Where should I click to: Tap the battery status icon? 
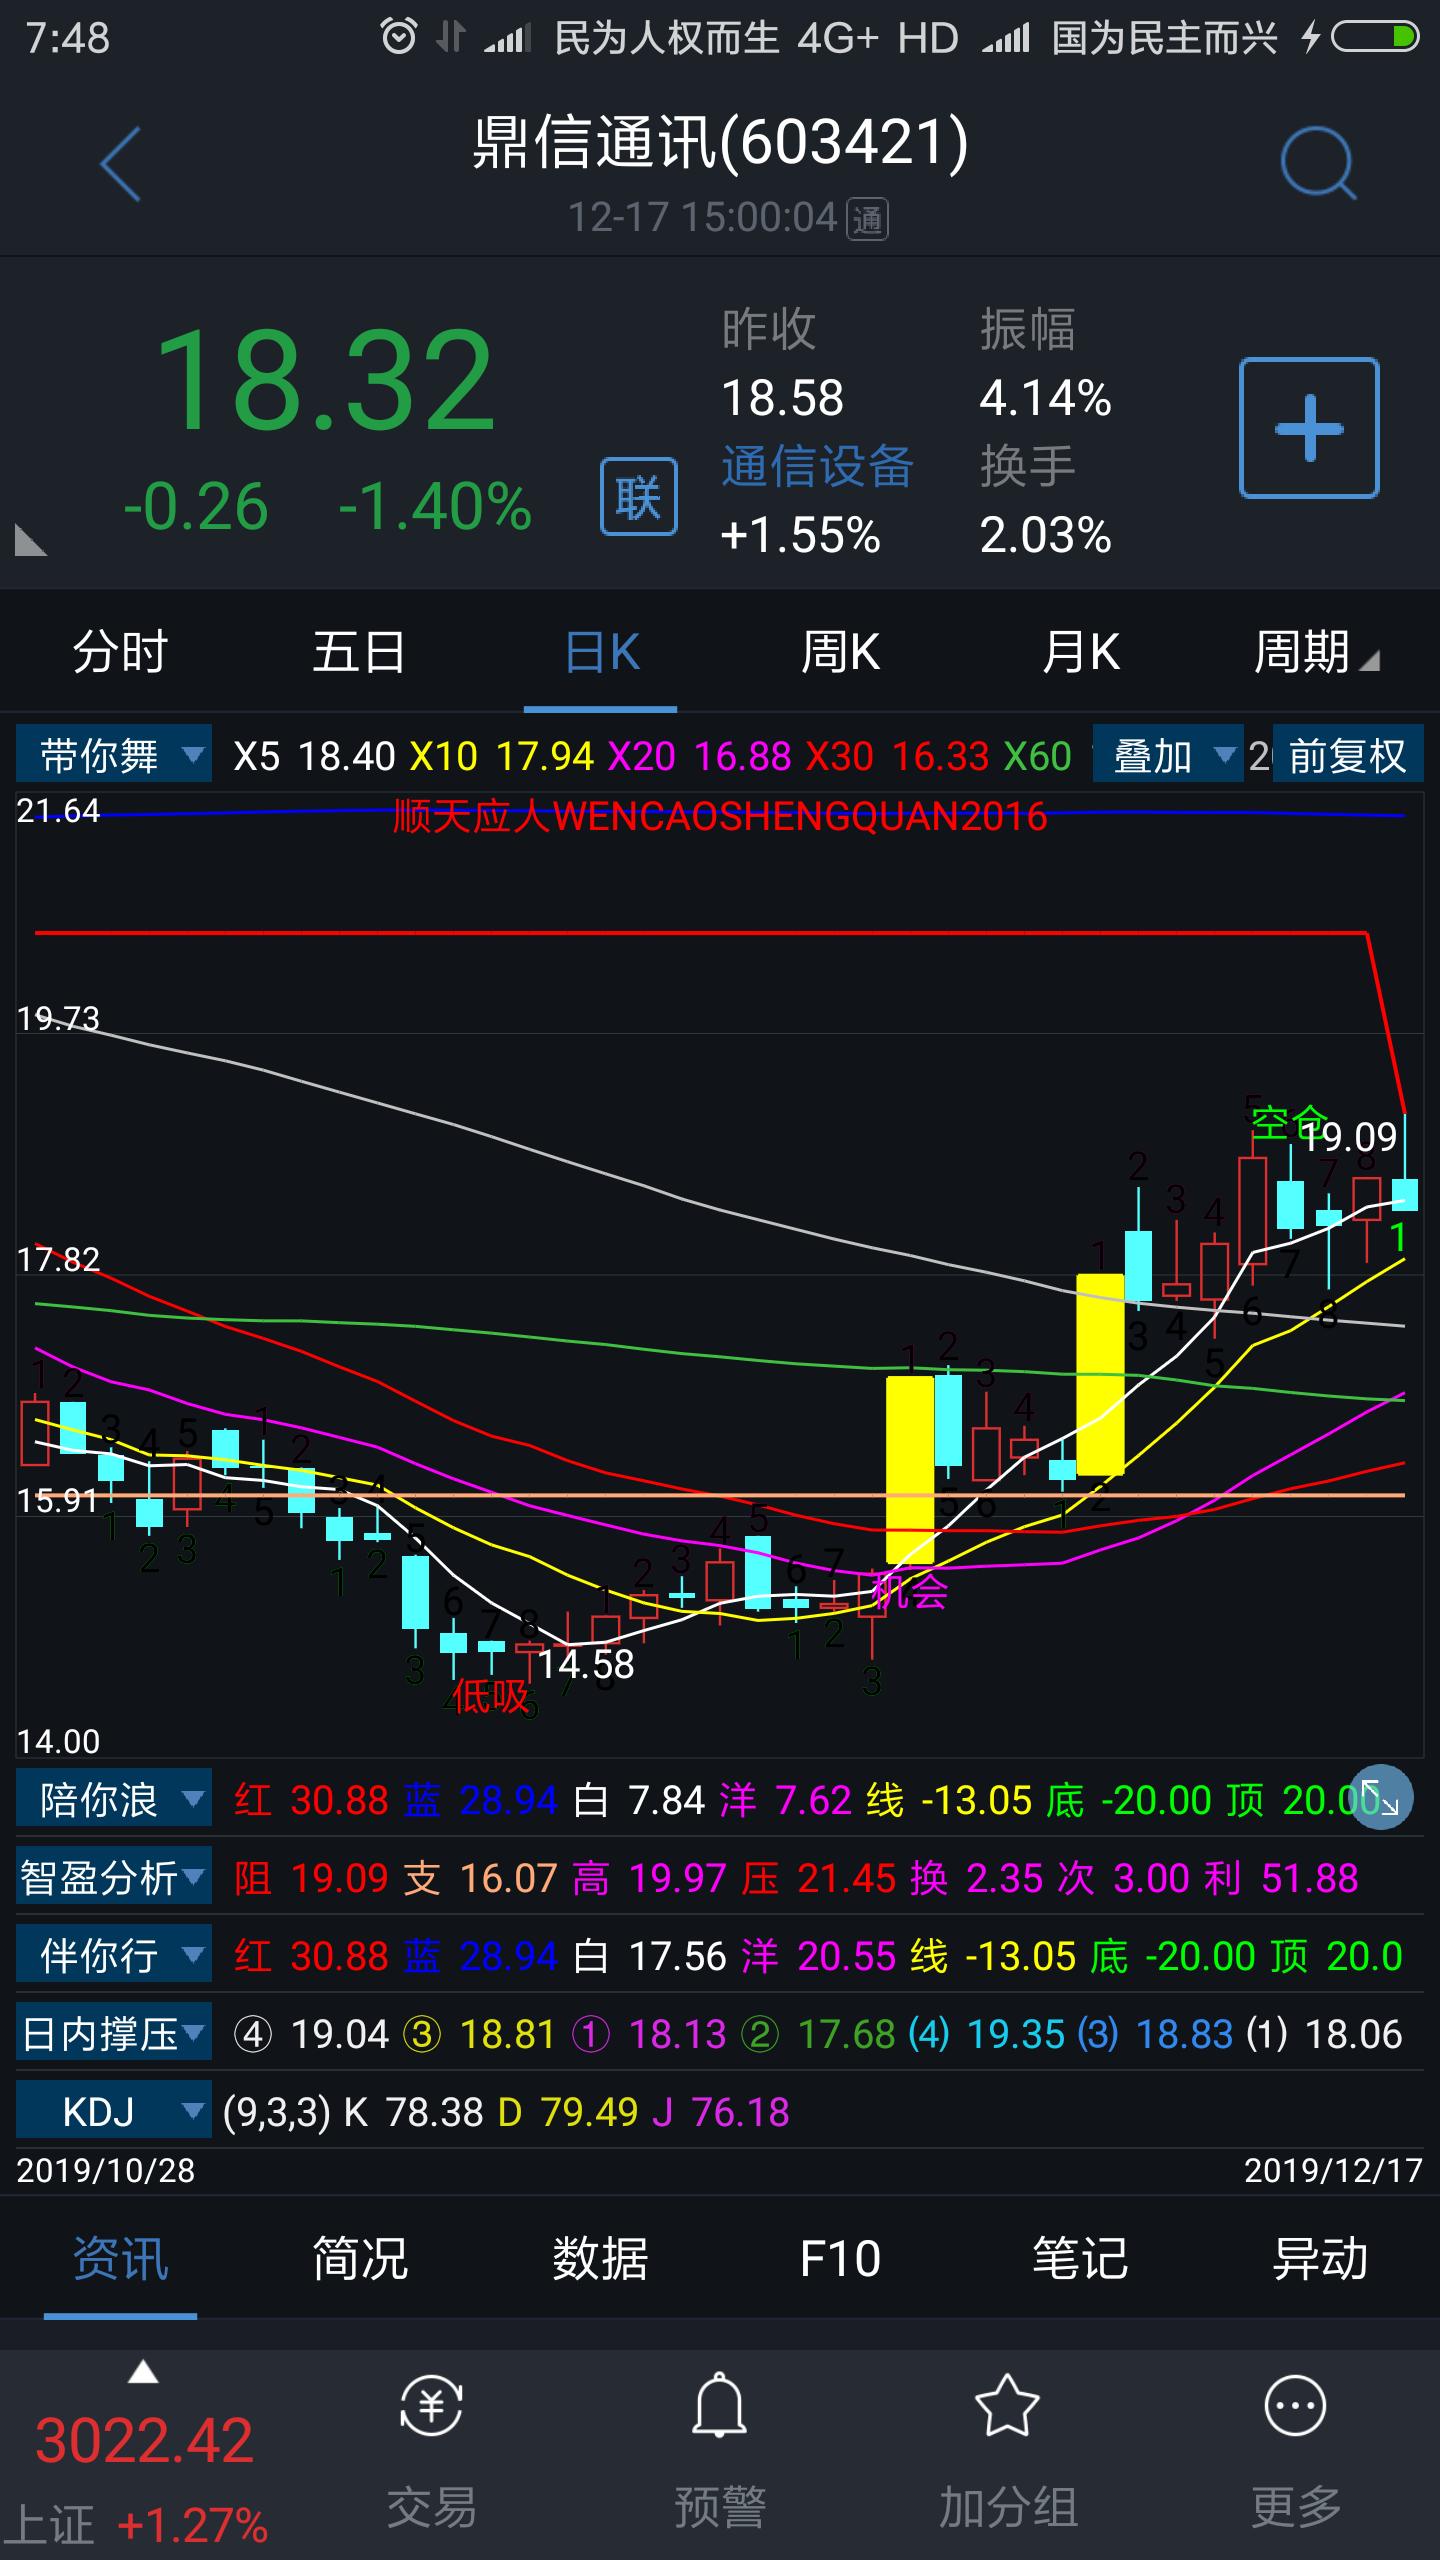coord(1374,38)
